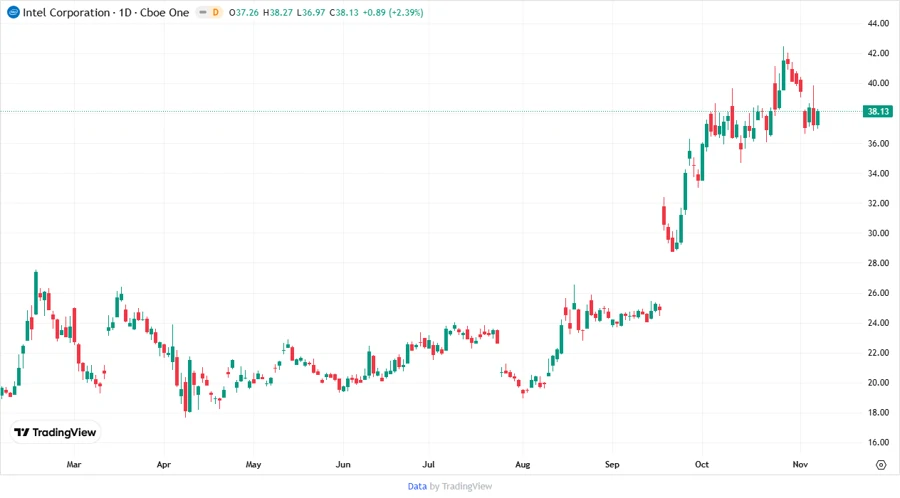Click the open value O37.26
This screenshot has height=498, width=900.
(243, 13)
